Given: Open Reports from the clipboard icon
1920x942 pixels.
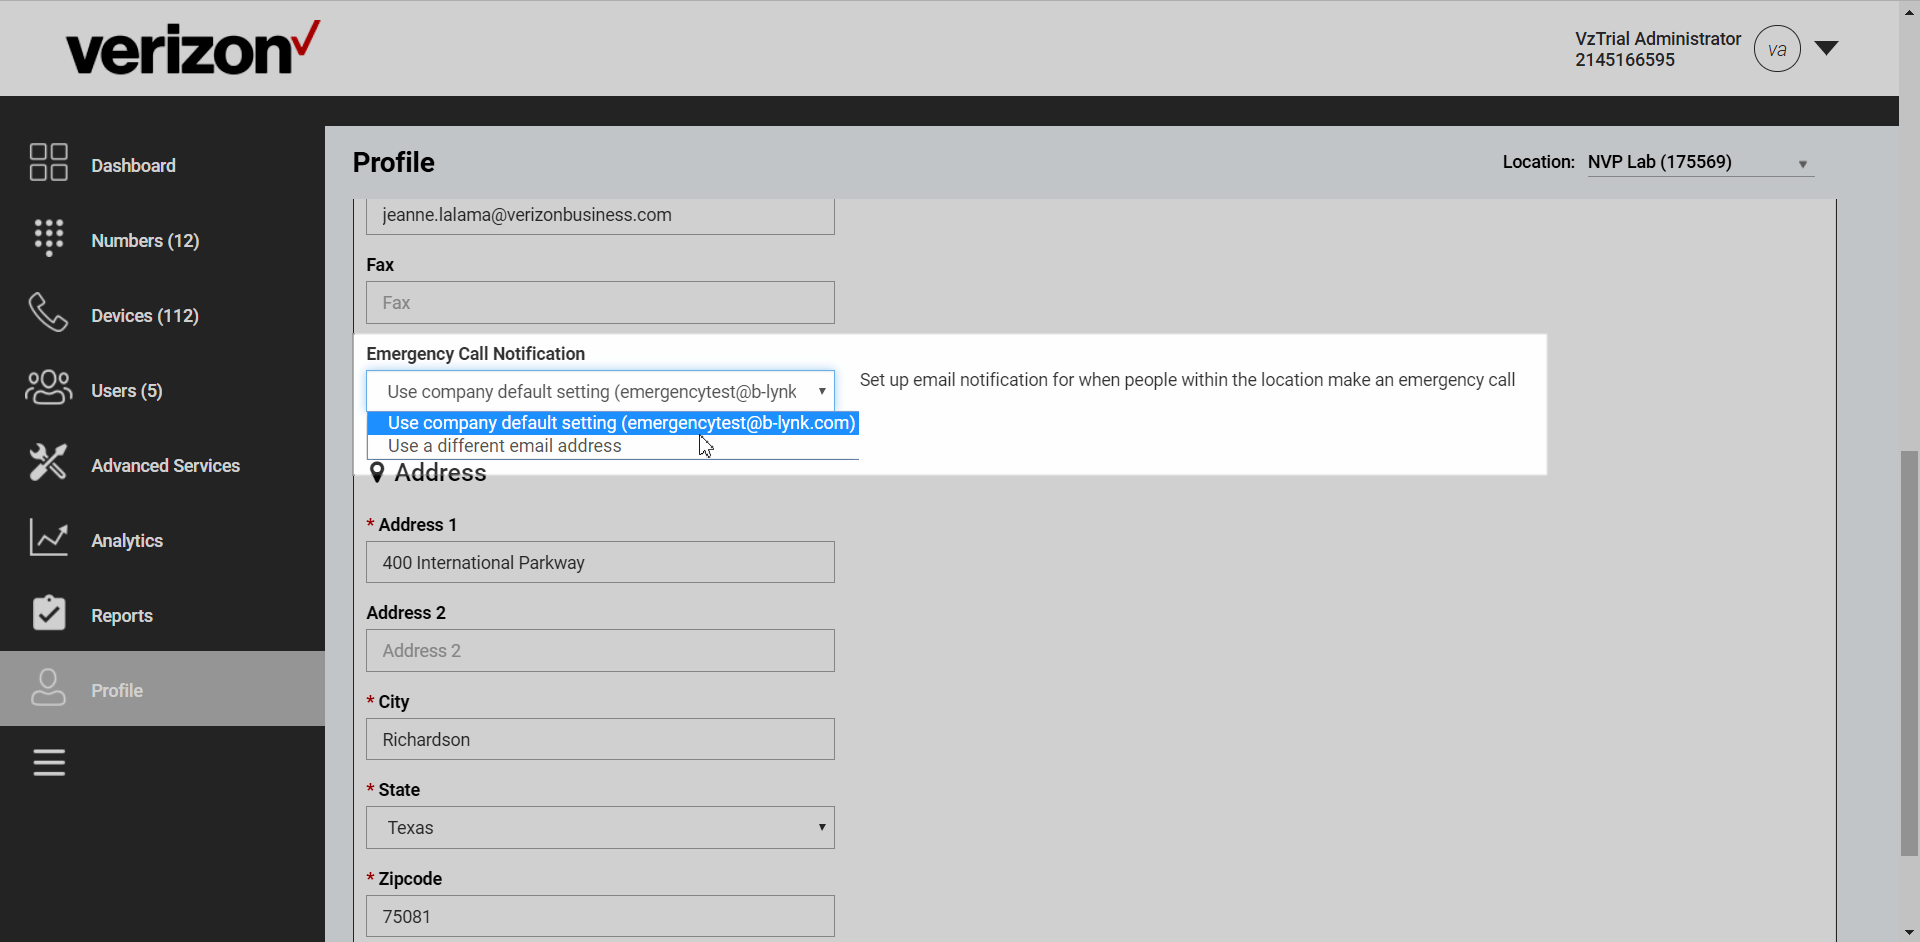Looking at the screenshot, I should (48, 613).
